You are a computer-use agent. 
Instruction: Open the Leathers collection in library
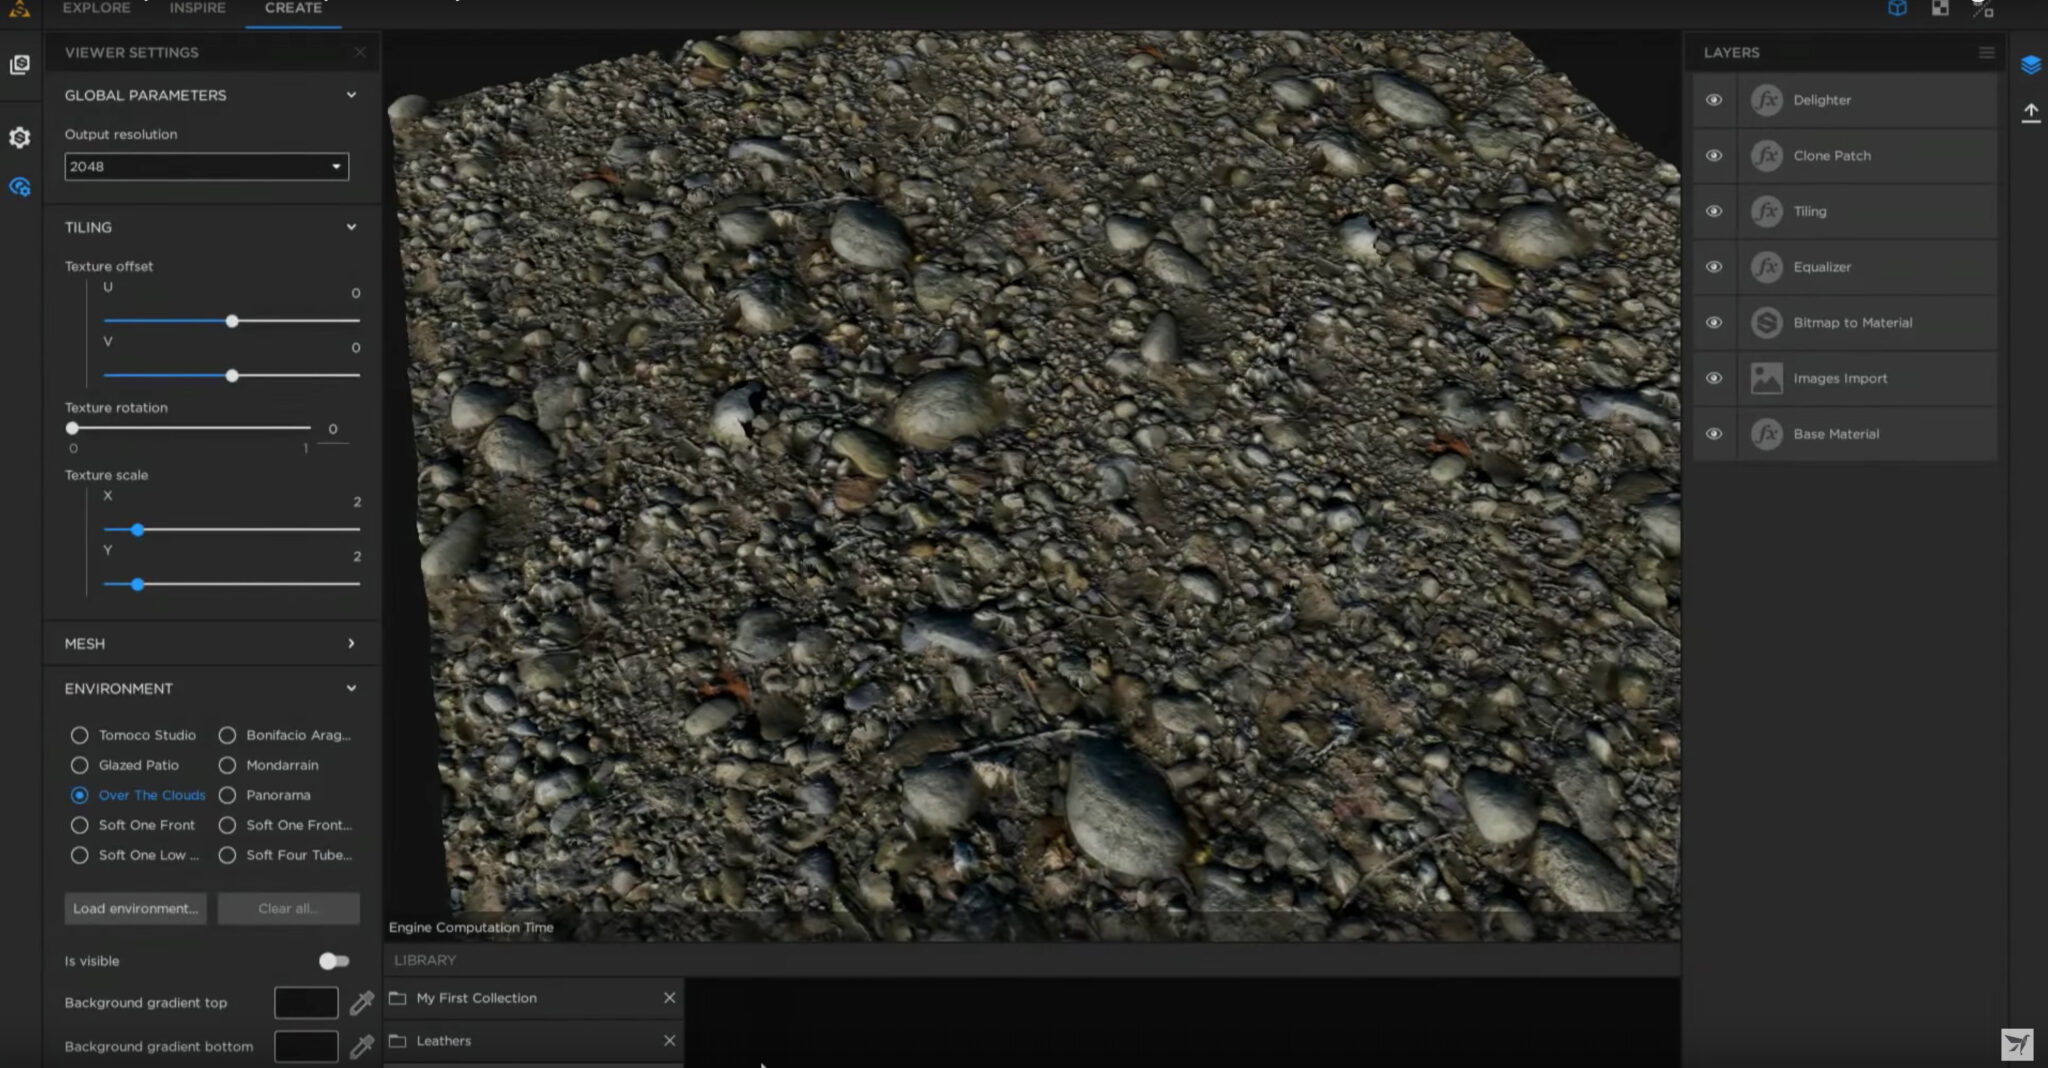pos(443,1041)
